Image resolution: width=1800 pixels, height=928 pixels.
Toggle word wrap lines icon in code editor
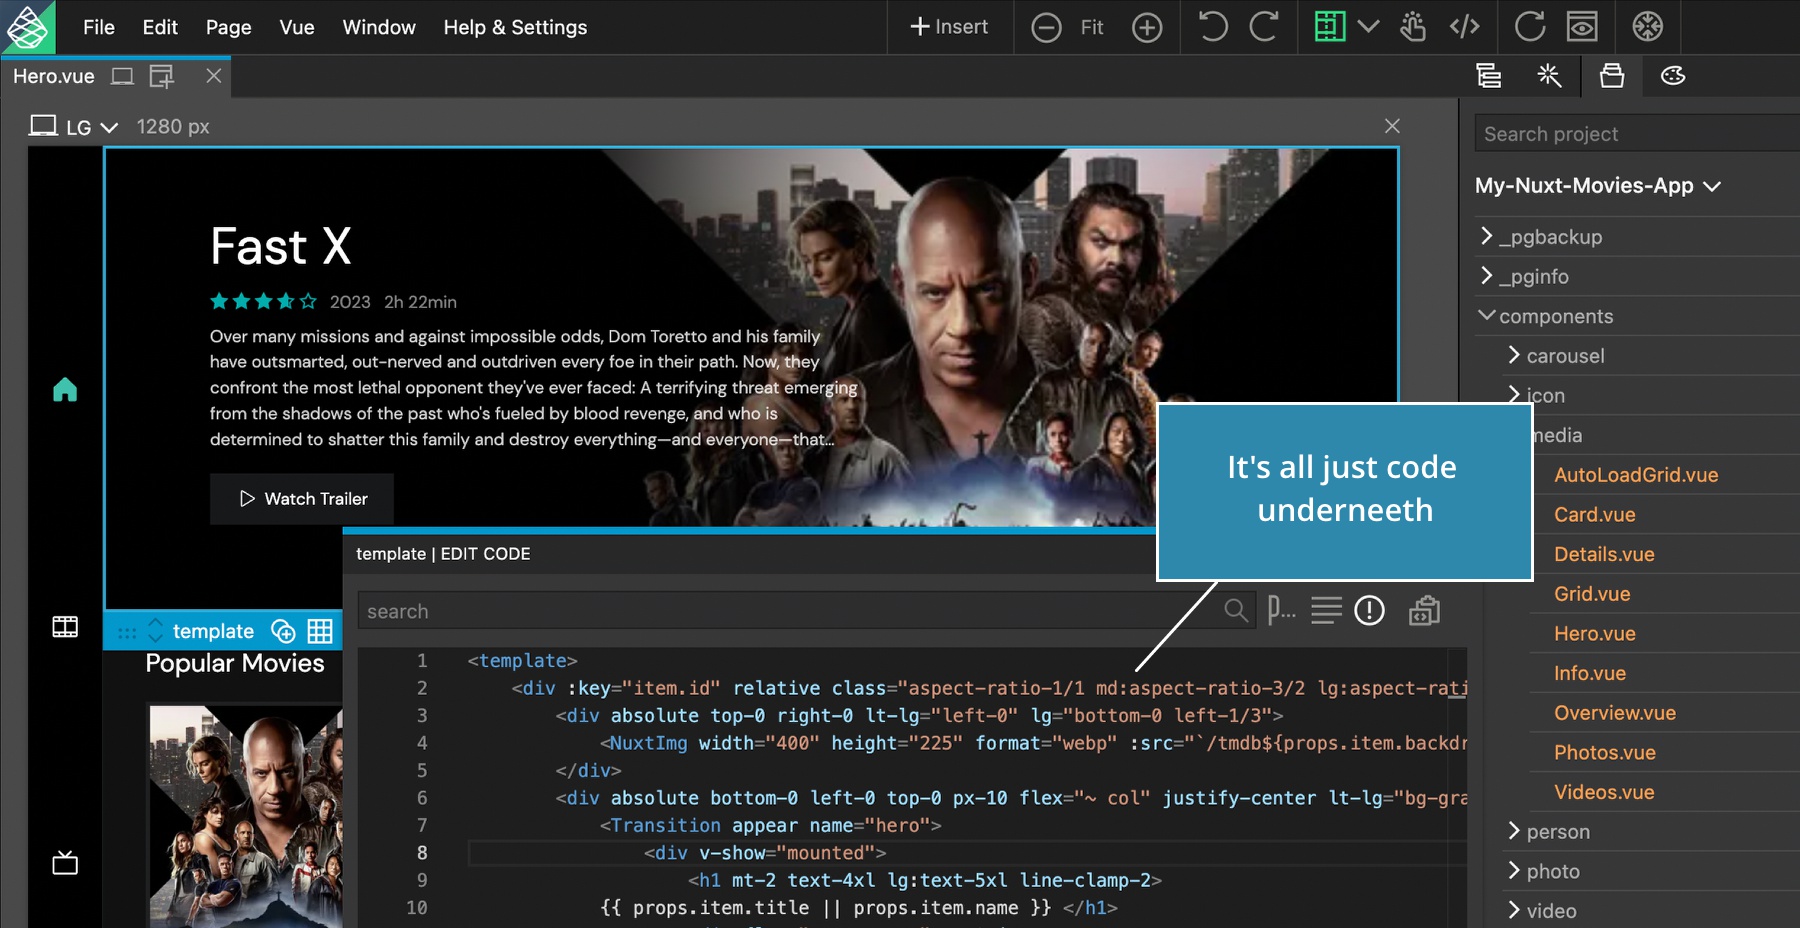pos(1327,610)
